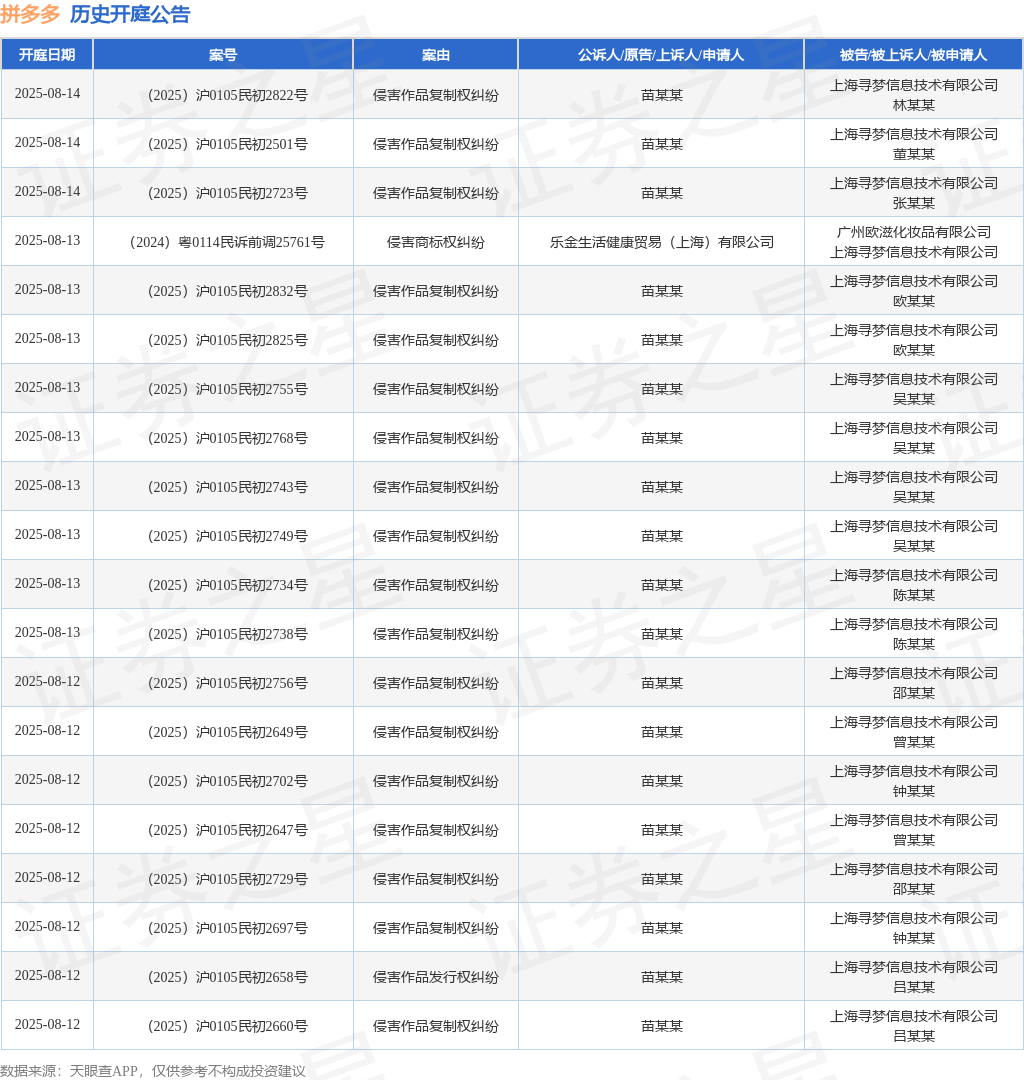This screenshot has height=1080, width=1024.
Task: Click date 2025-08-12 in 2756号 row
Action: coord(47,680)
